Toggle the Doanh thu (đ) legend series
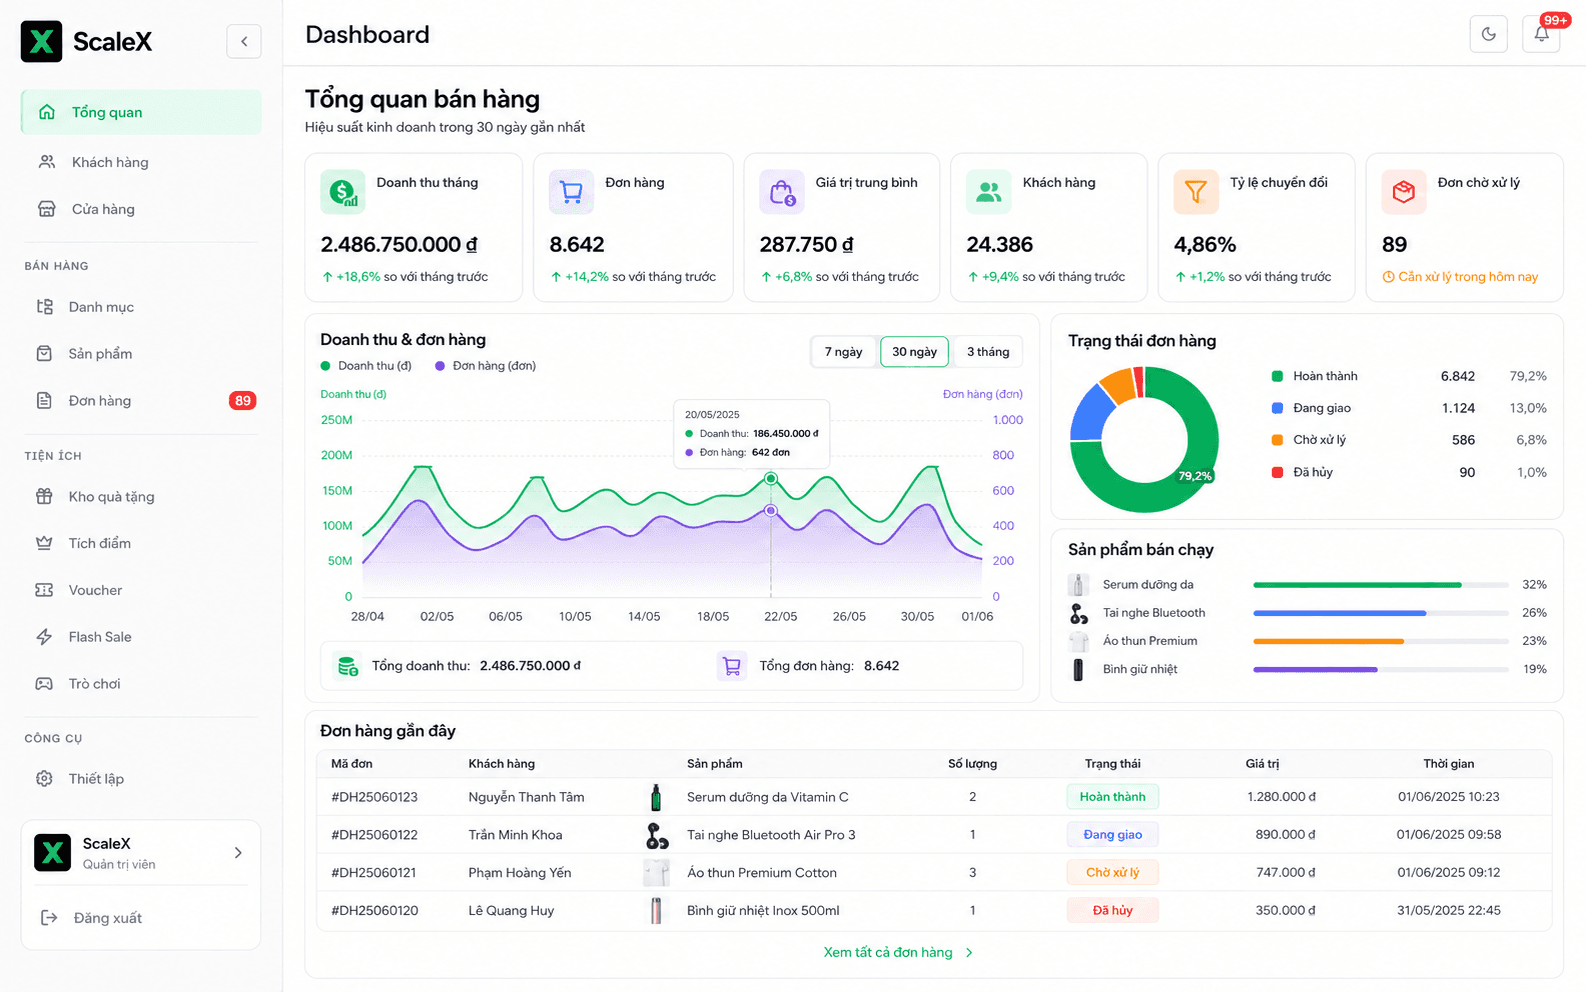 [366, 366]
